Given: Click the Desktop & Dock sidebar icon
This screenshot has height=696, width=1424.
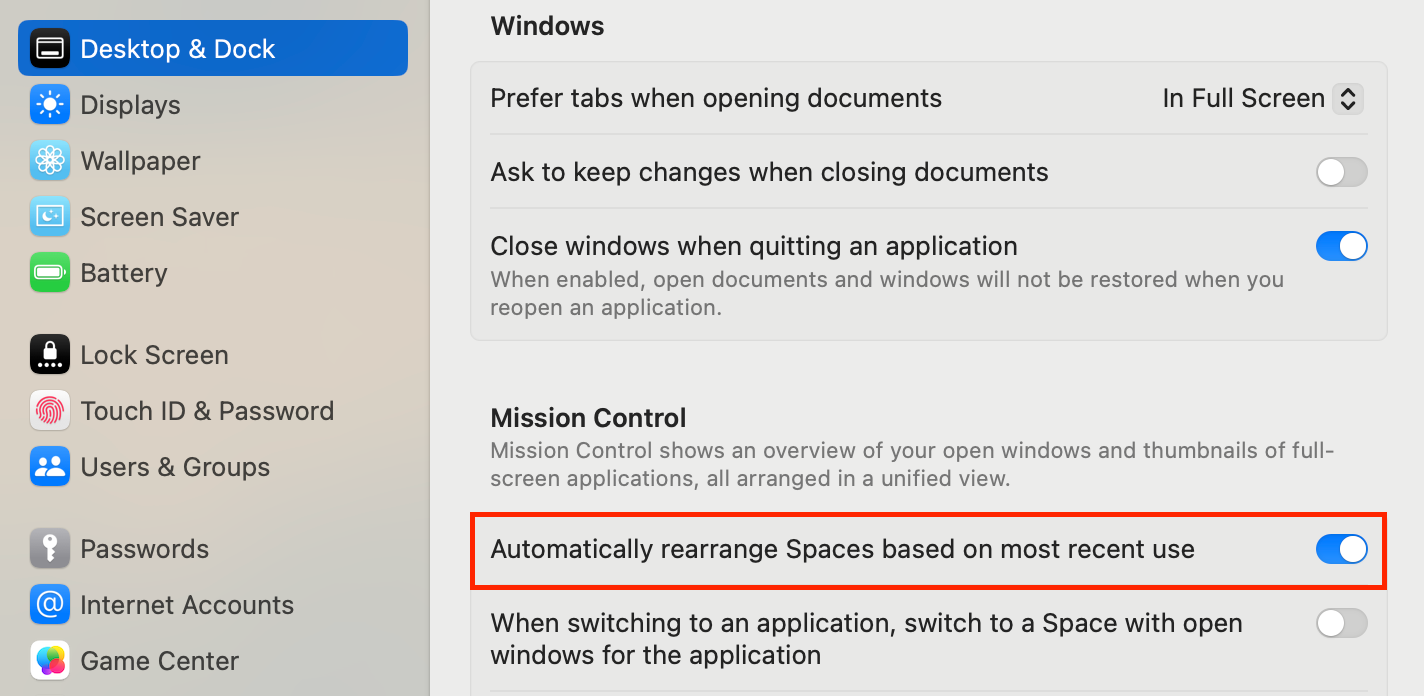Looking at the screenshot, I should tap(50, 48).
